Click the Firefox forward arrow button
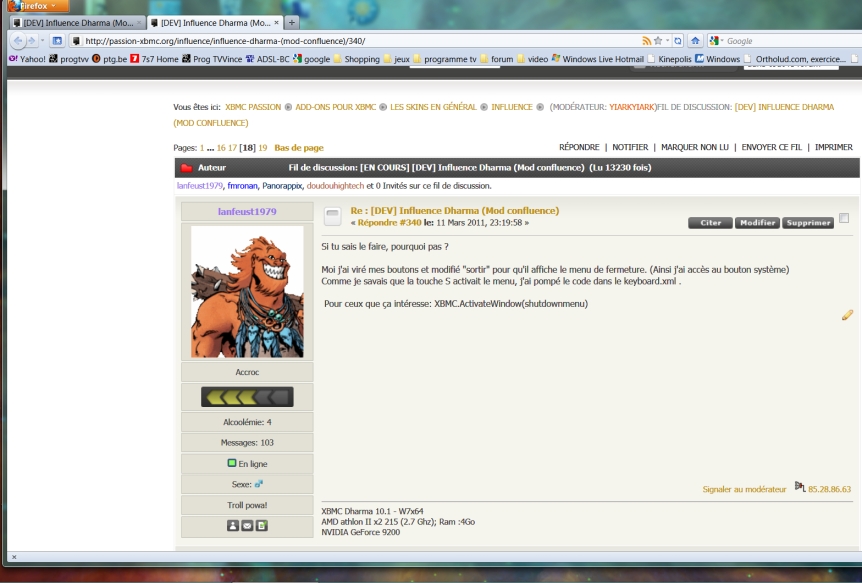Screen dimensions: 862x583 tap(32, 41)
